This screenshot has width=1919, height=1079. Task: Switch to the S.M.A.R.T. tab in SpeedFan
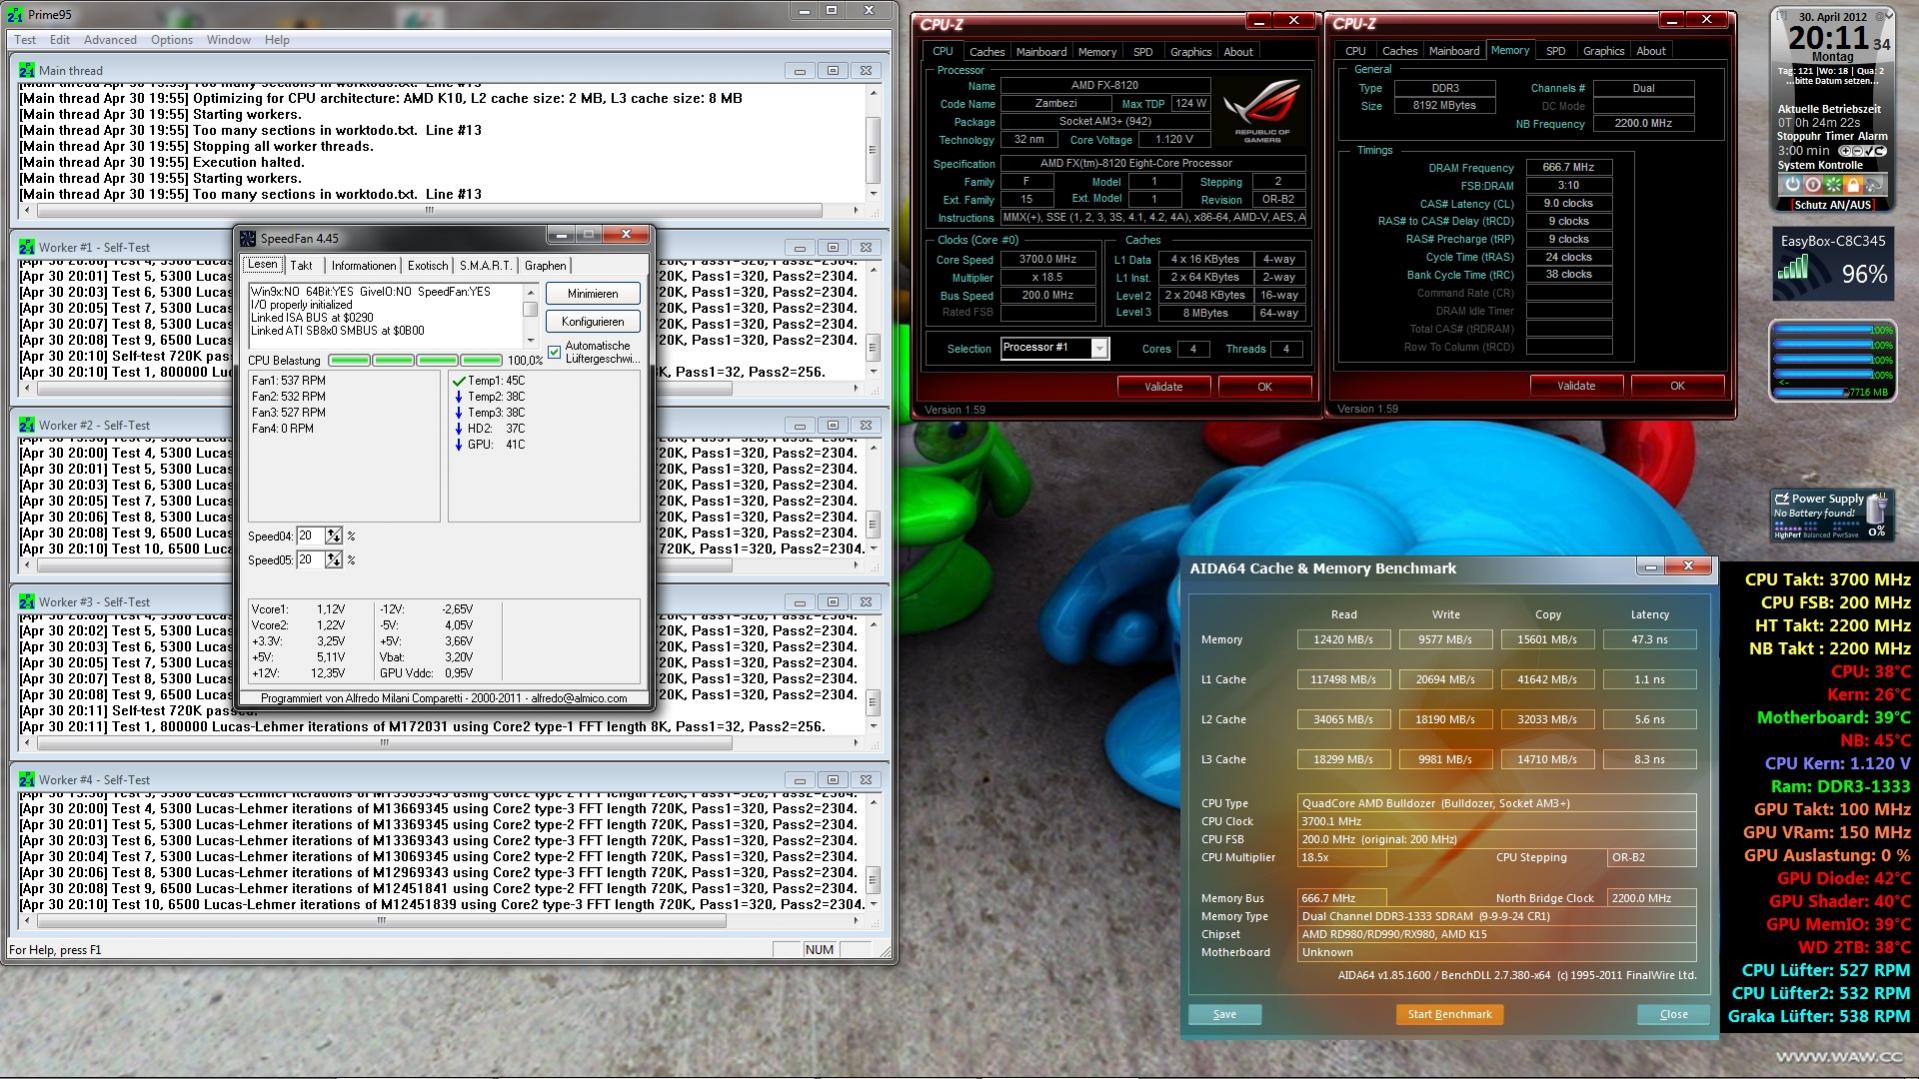click(x=486, y=266)
